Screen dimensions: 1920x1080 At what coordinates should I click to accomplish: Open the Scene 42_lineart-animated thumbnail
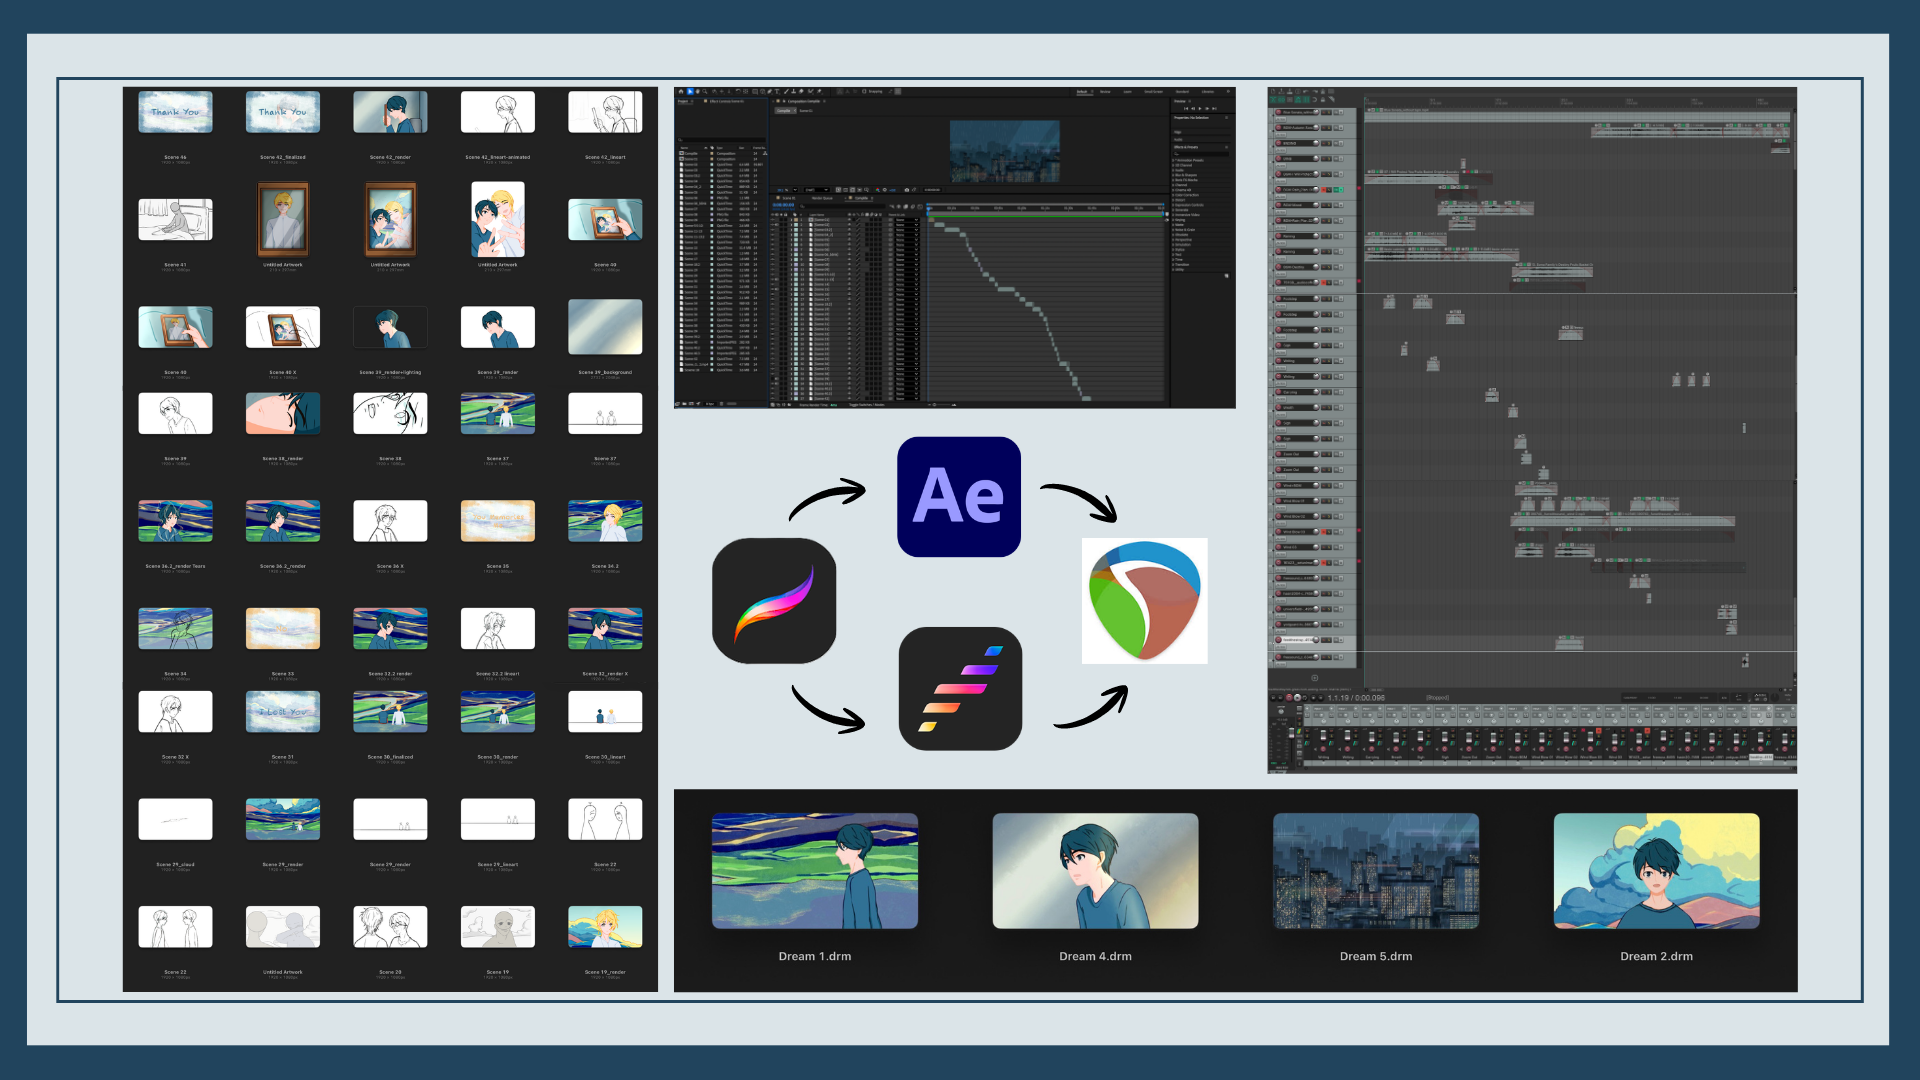tap(498, 112)
